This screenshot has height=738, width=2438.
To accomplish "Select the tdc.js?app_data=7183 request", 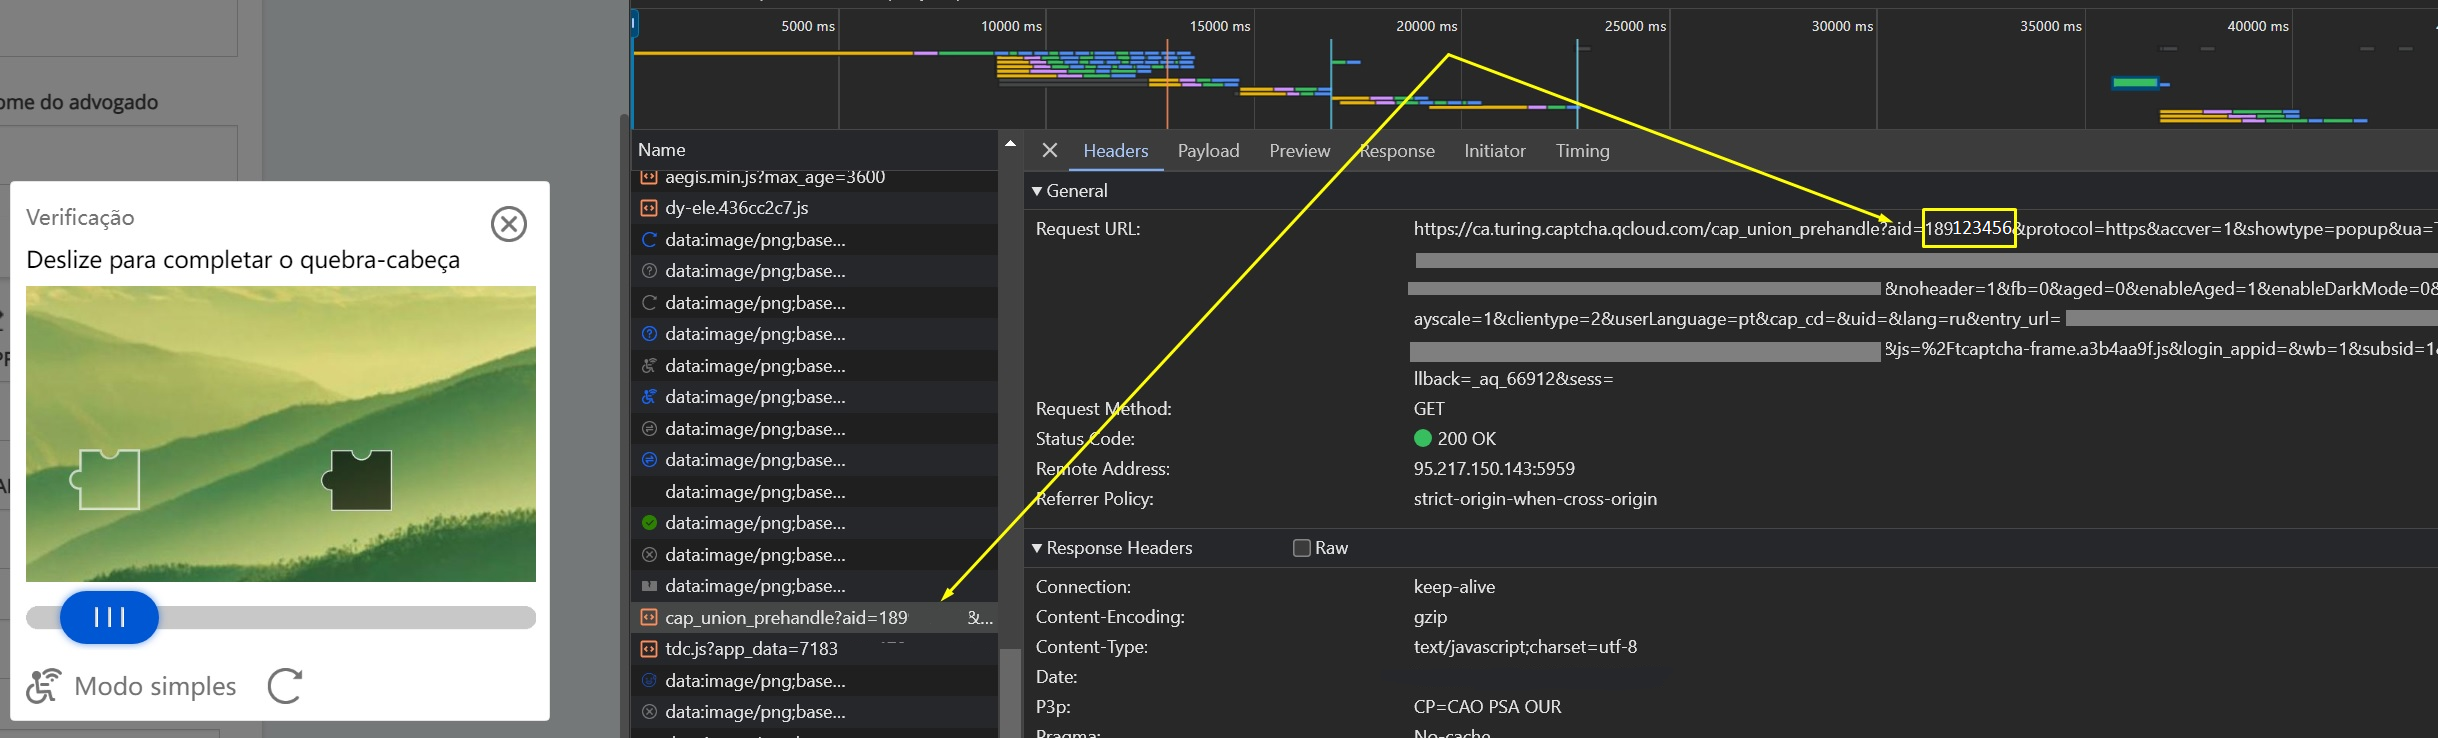I will coord(752,649).
